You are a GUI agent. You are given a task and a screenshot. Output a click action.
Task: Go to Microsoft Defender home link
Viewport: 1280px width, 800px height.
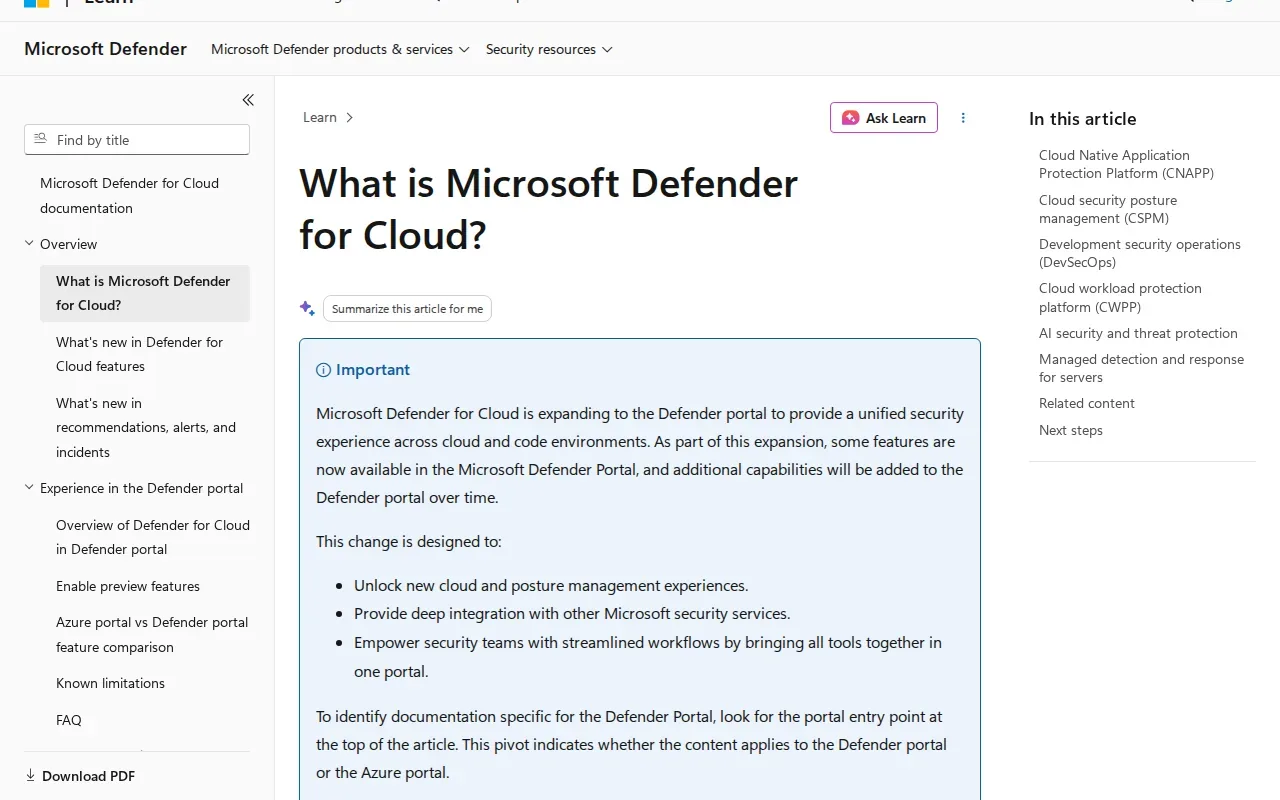click(105, 49)
